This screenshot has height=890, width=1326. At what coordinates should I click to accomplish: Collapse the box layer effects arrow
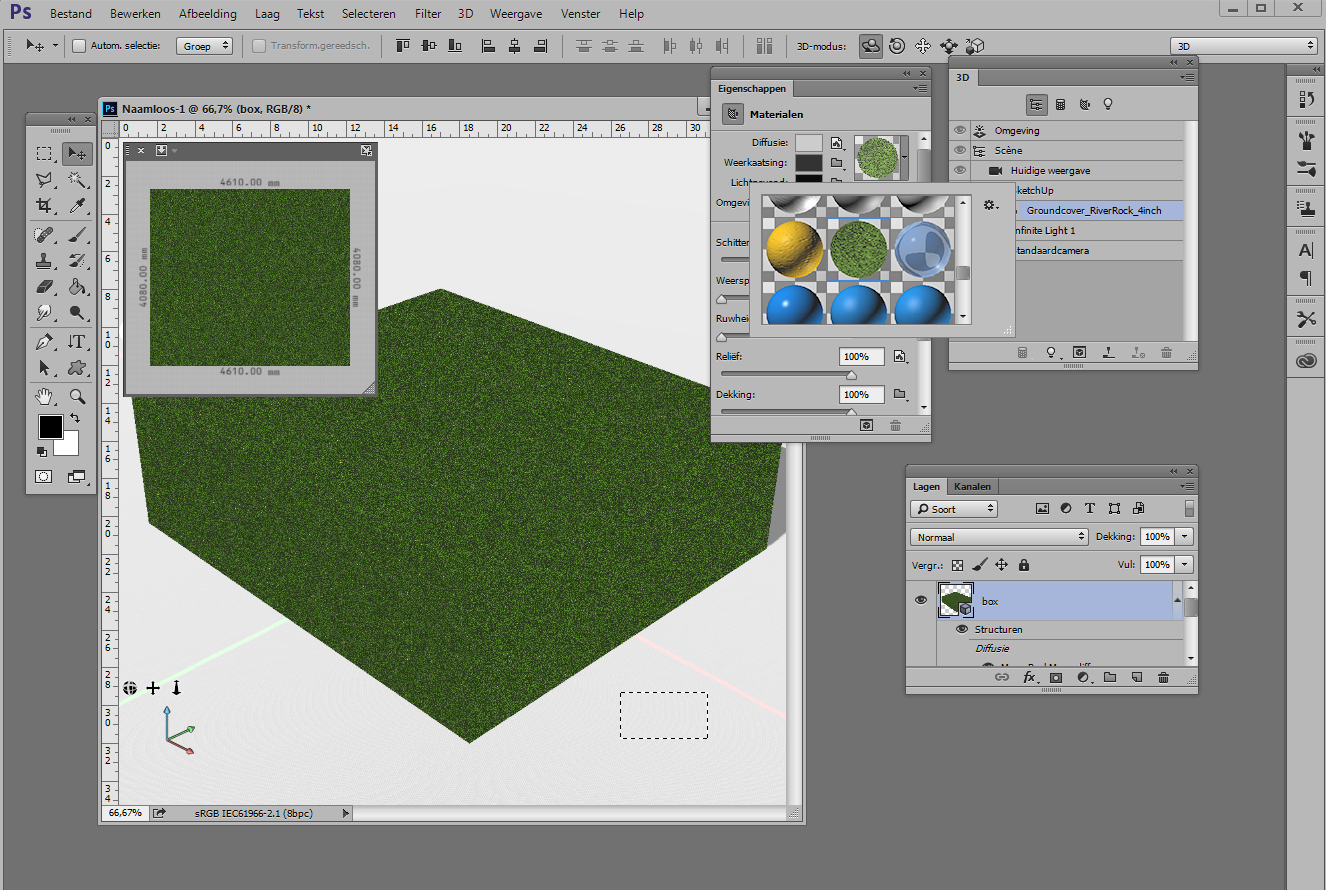tap(1176, 601)
